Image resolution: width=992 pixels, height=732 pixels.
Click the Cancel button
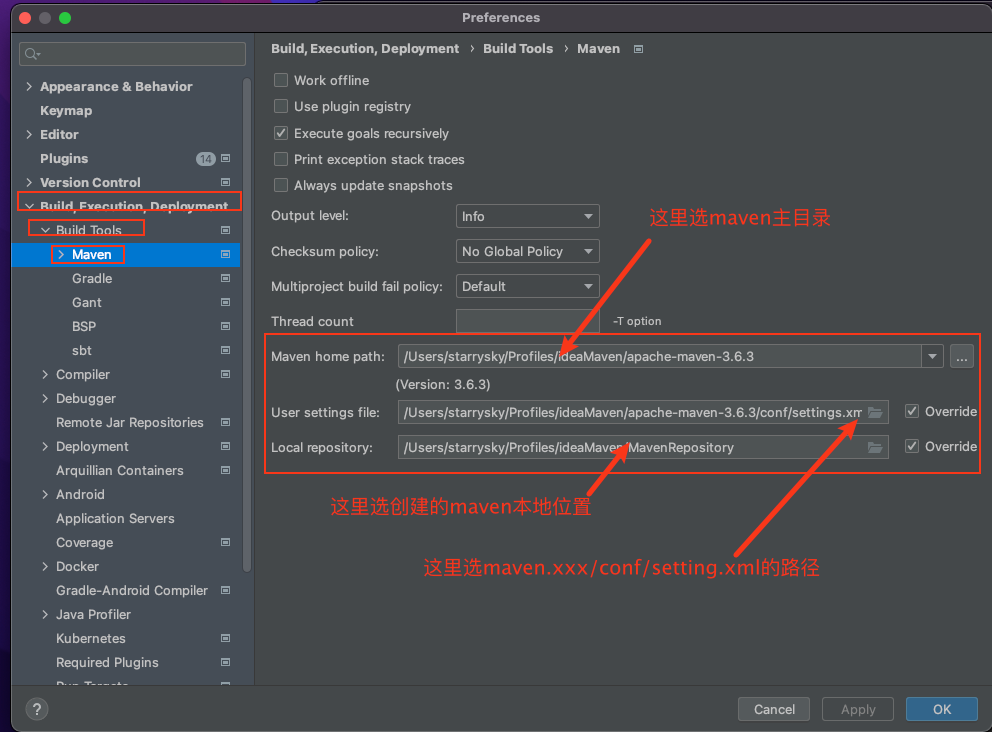coord(774,709)
